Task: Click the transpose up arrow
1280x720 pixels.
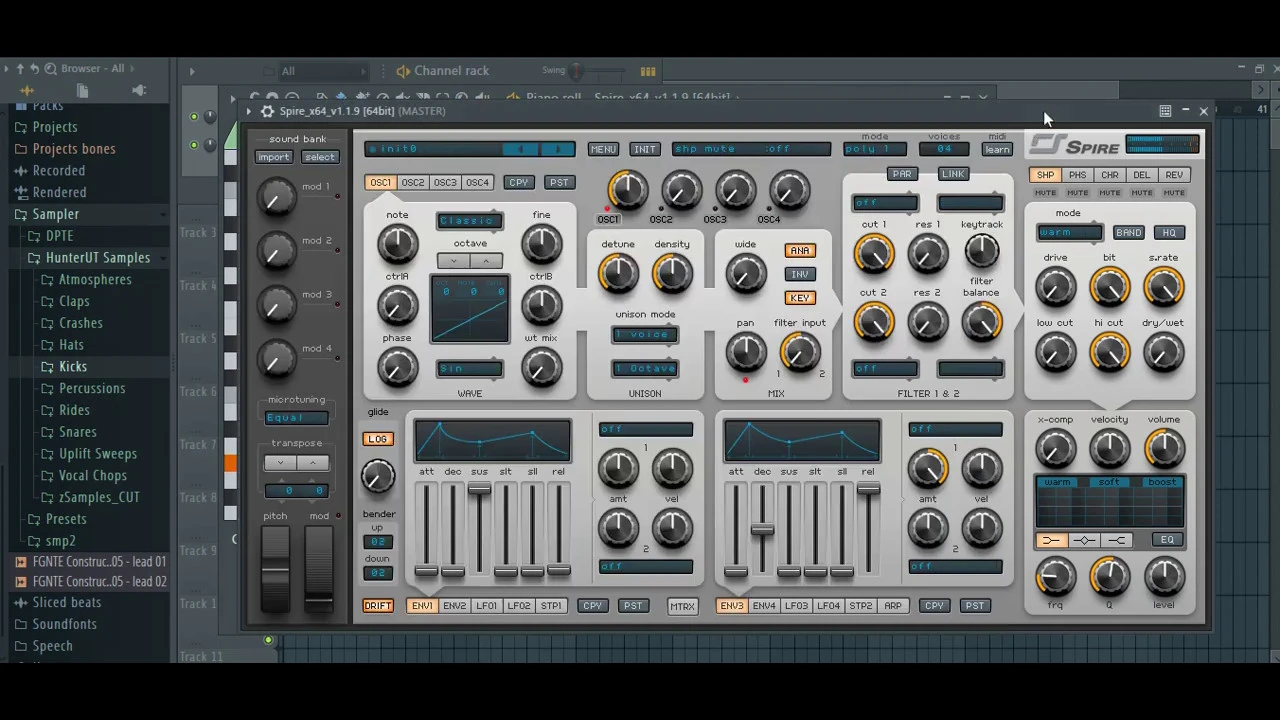Action: point(313,463)
